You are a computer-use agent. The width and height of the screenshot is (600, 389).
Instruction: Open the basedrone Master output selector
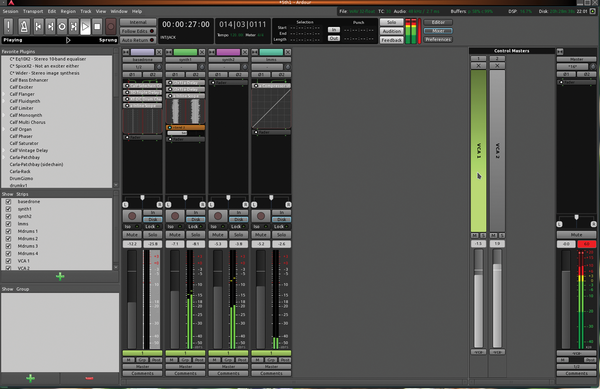coord(142,366)
